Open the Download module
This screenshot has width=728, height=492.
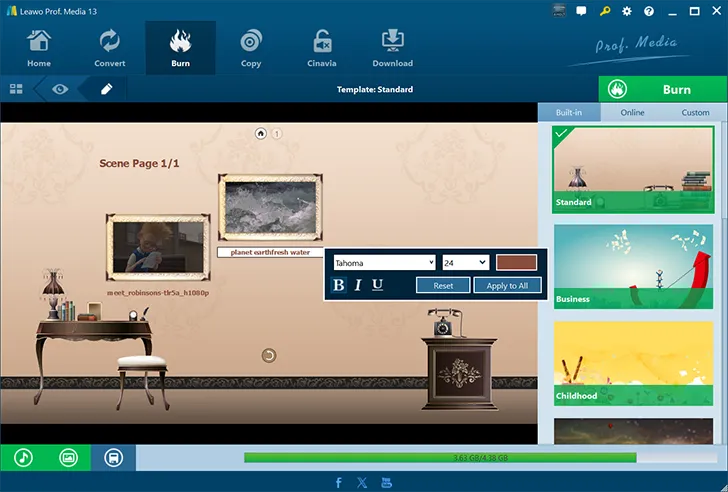coord(392,47)
